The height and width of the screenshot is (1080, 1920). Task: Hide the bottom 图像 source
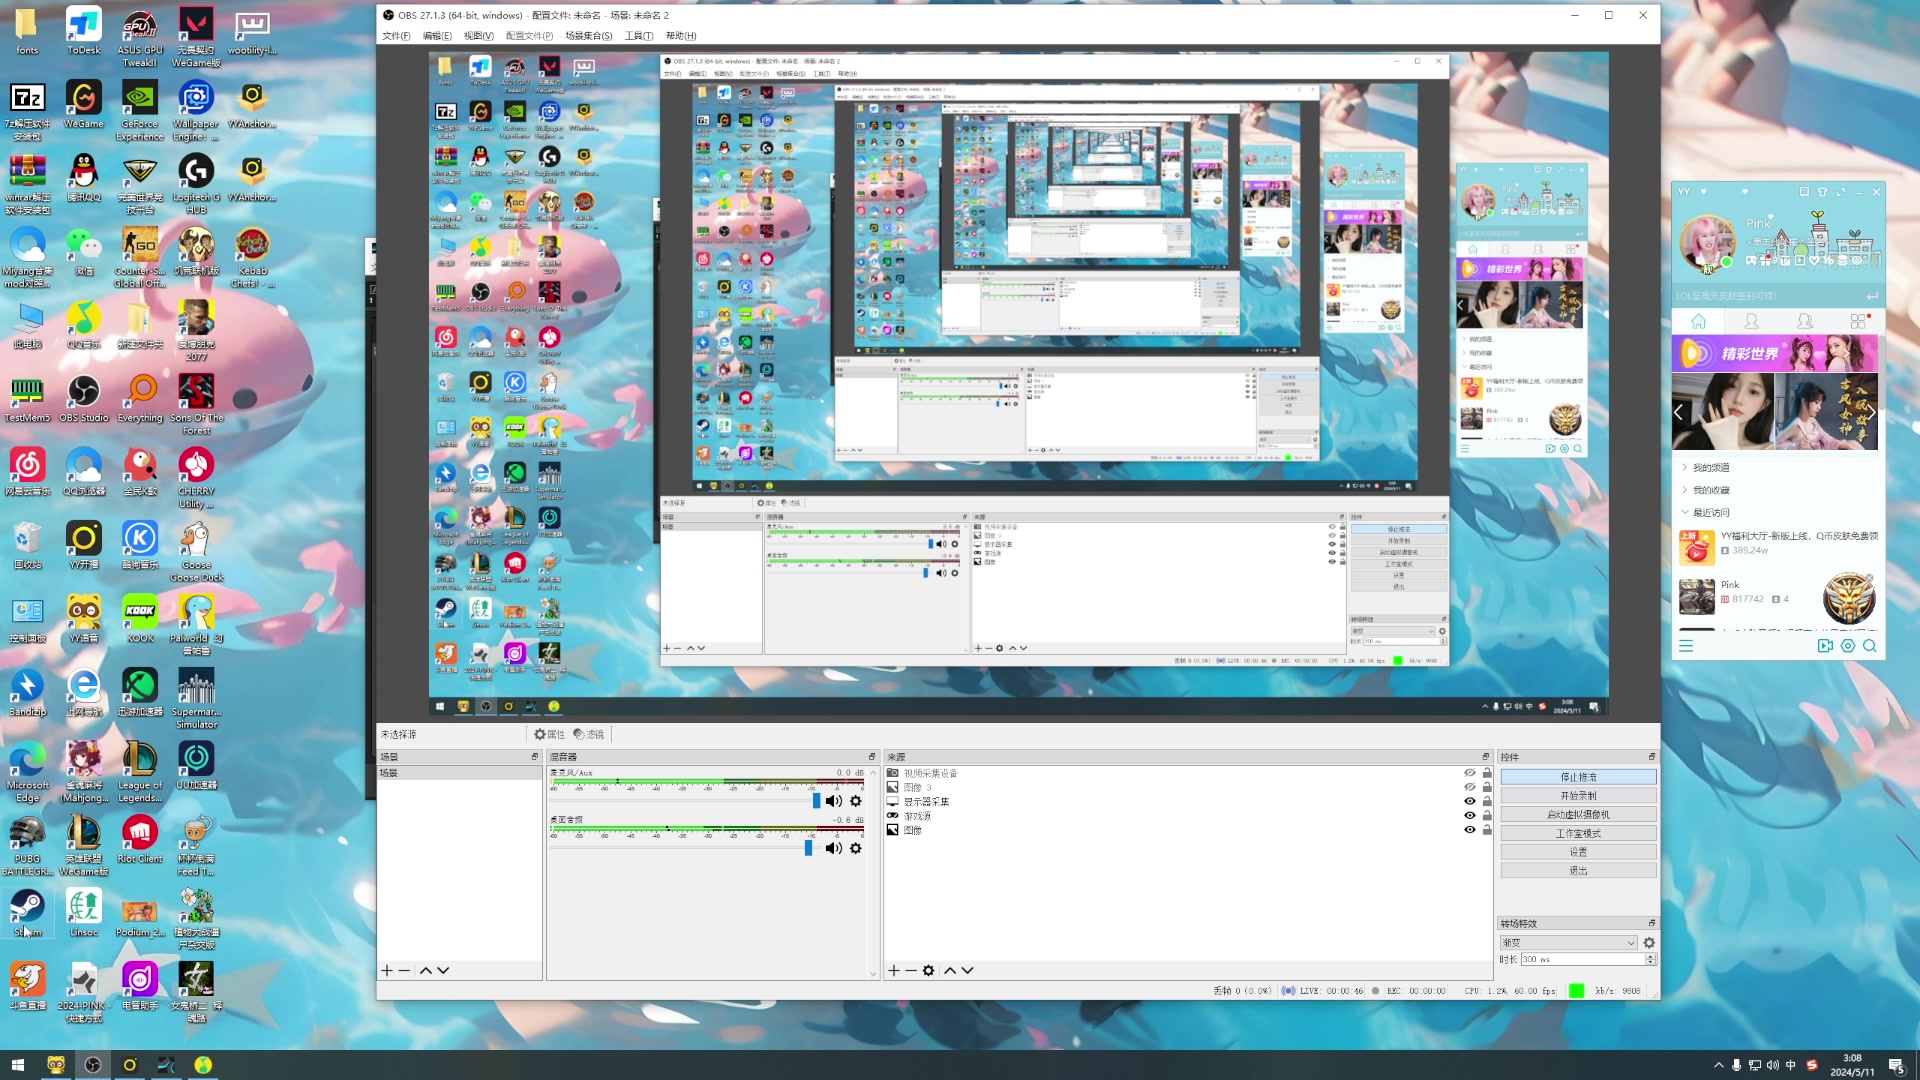tap(1470, 830)
